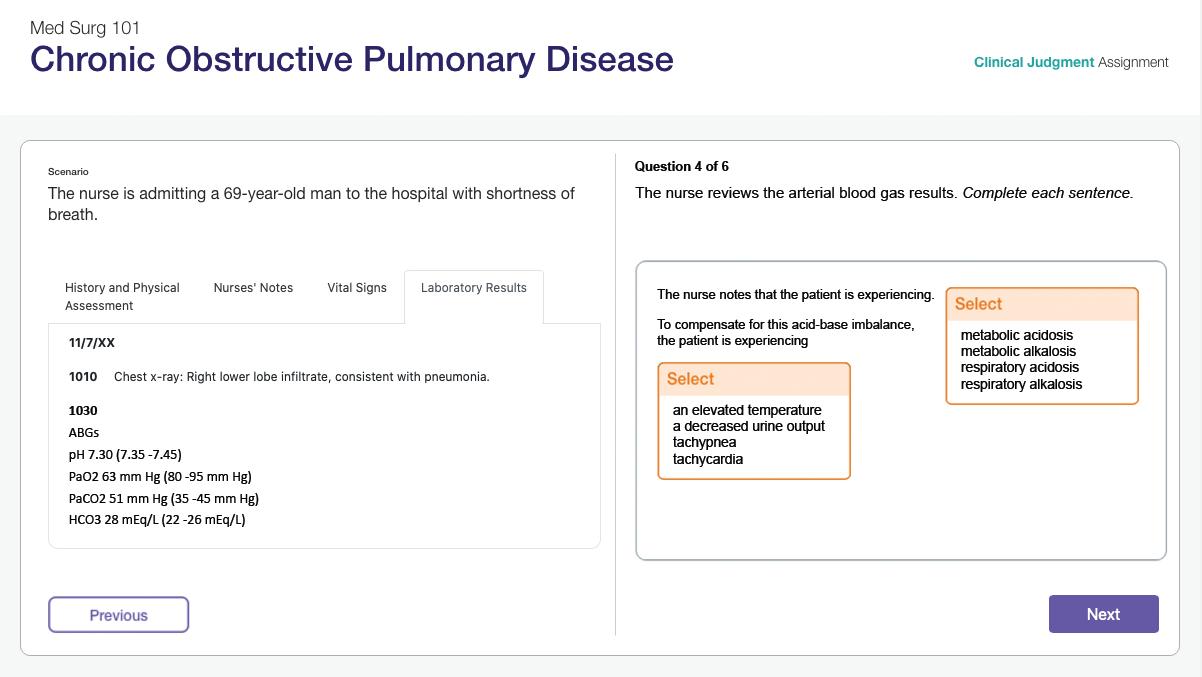Open the acid-base imbalance Select dropdown header
Viewport: 1202px width, 677px height.
(1041, 304)
